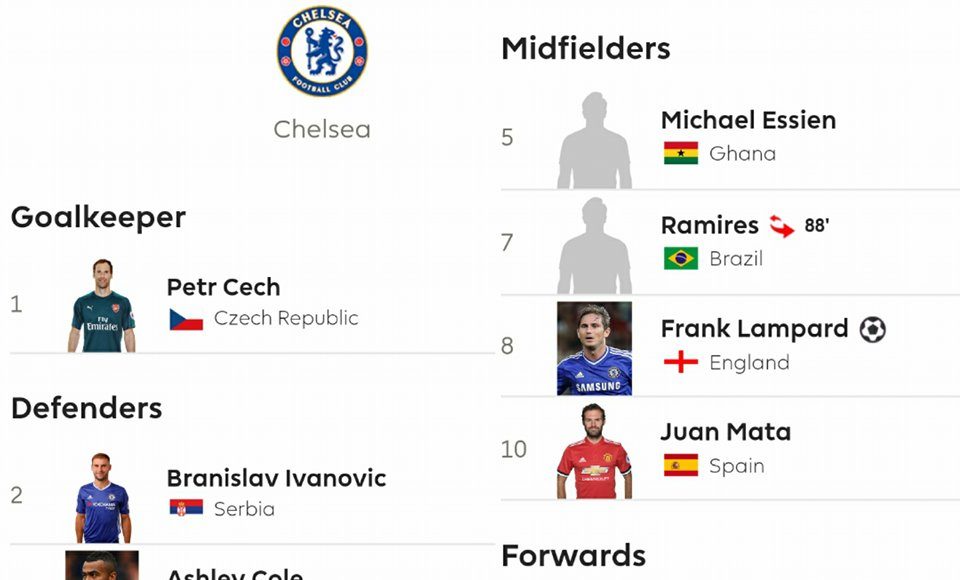
Task: Click the England flag icon
Action: 681,362
